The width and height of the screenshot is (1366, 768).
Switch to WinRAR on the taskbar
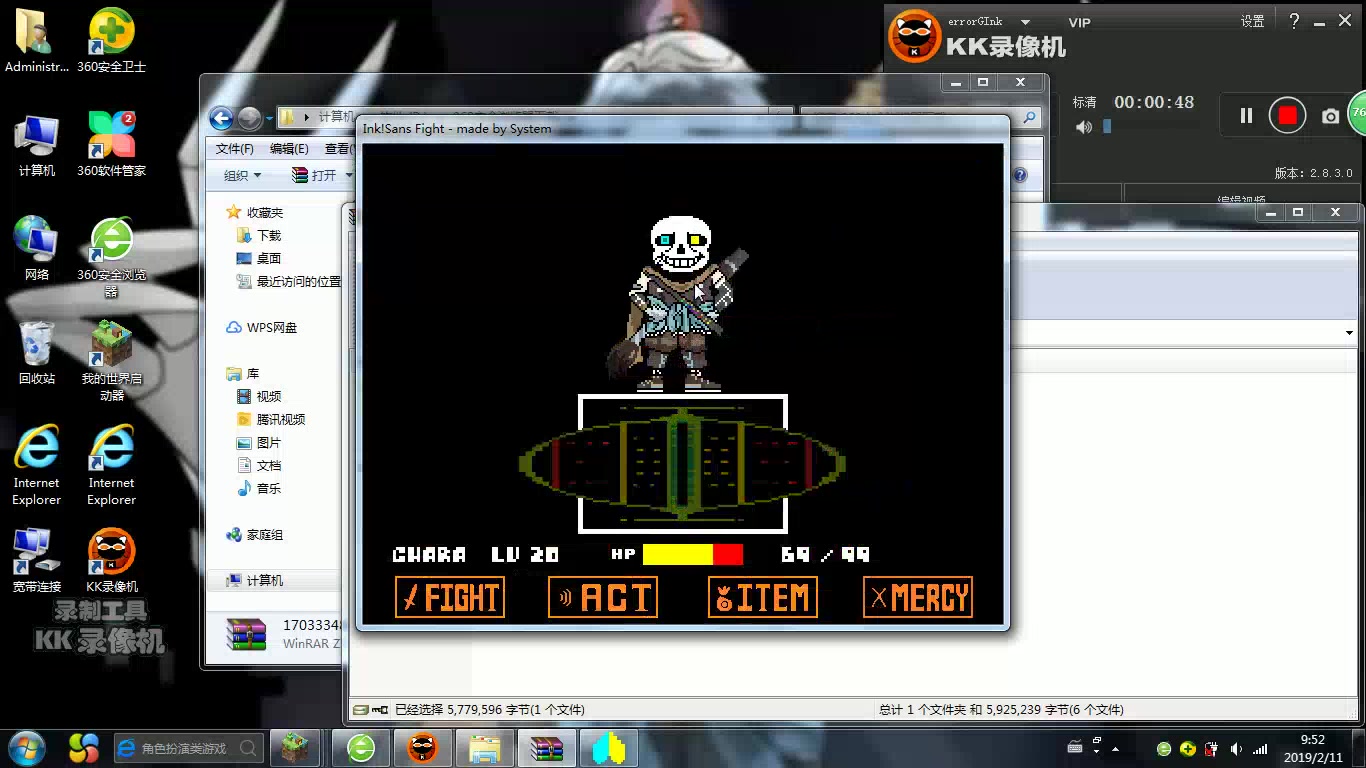[x=547, y=748]
